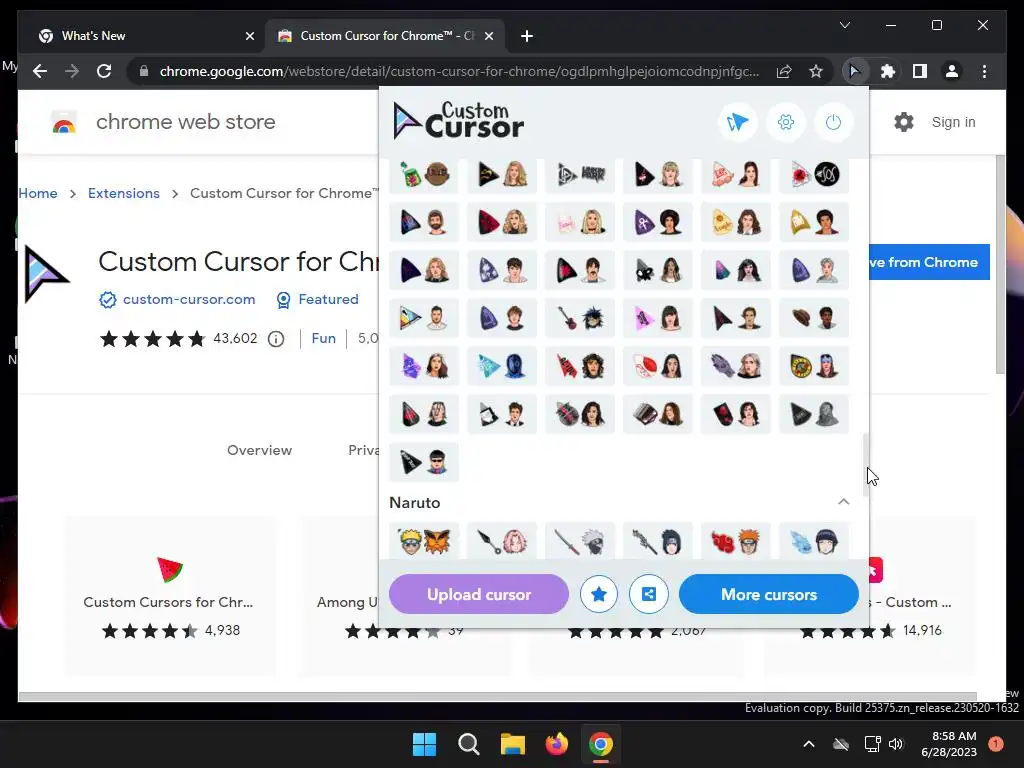Select the red-moustache man cursor pack
Screen dimensions: 1024x768
[x=580, y=270]
